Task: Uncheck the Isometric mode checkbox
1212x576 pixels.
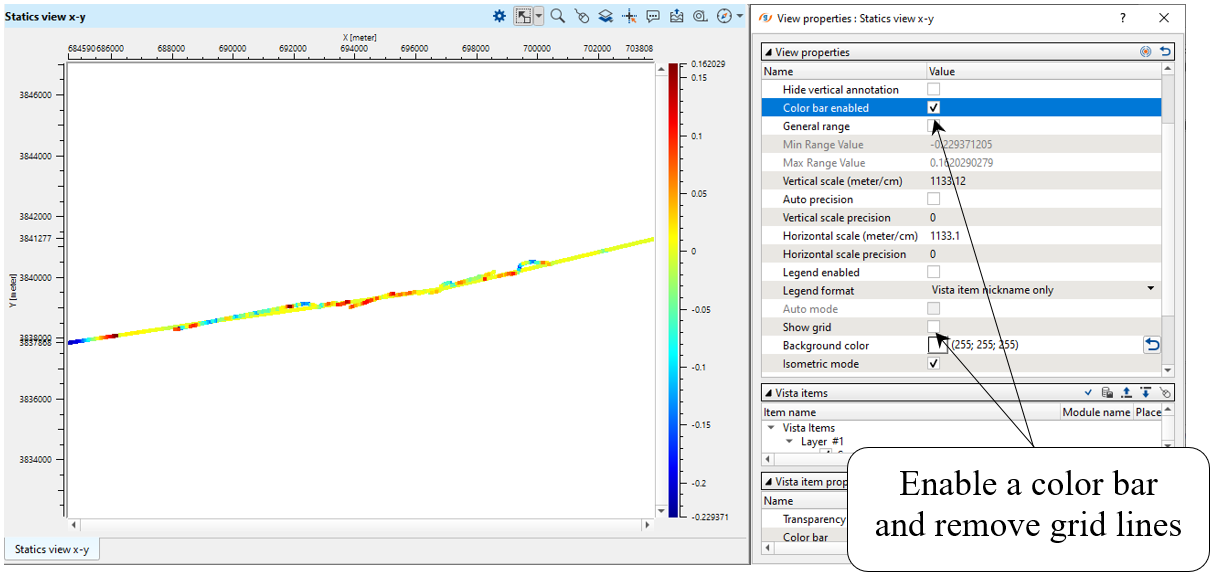Action: pyautogui.click(x=934, y=364)
